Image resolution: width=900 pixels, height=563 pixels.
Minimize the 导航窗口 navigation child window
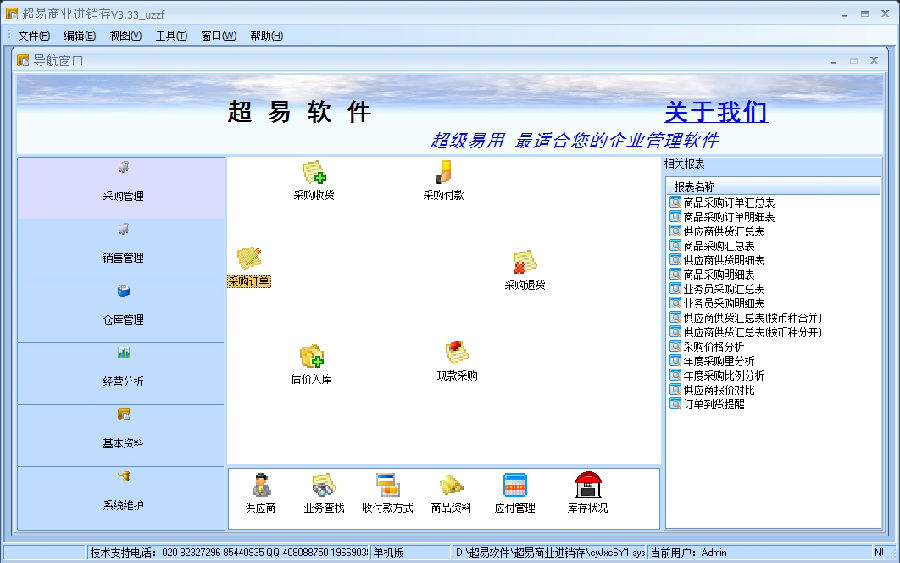pos(833,61)
